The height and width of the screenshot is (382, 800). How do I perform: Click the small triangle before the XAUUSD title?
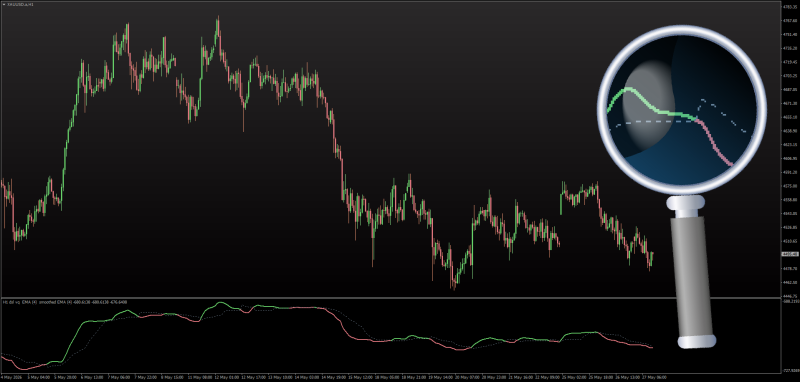coord(4,4)
